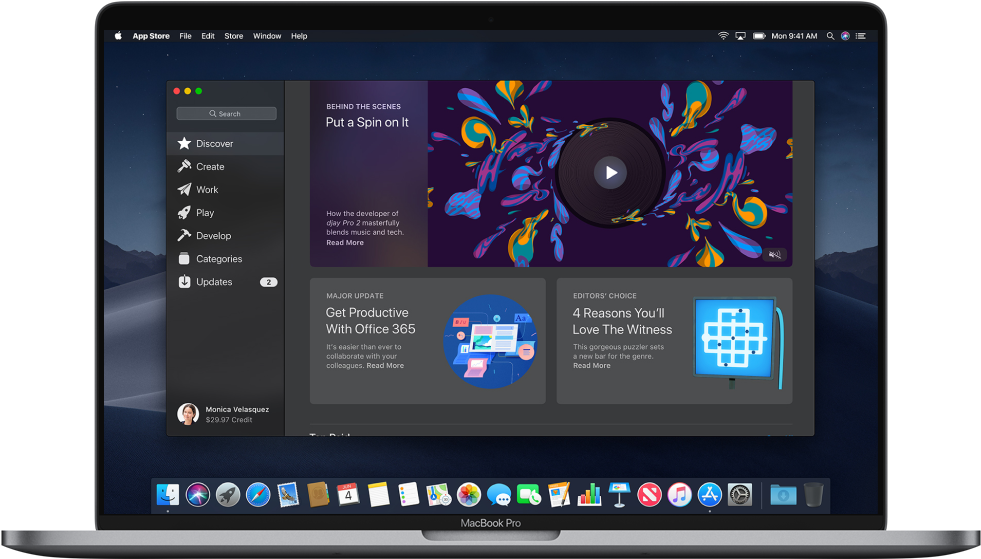Open the AirPlay display menu icon
The width and height of the screenshot is (981, 559).
[740, 36]
